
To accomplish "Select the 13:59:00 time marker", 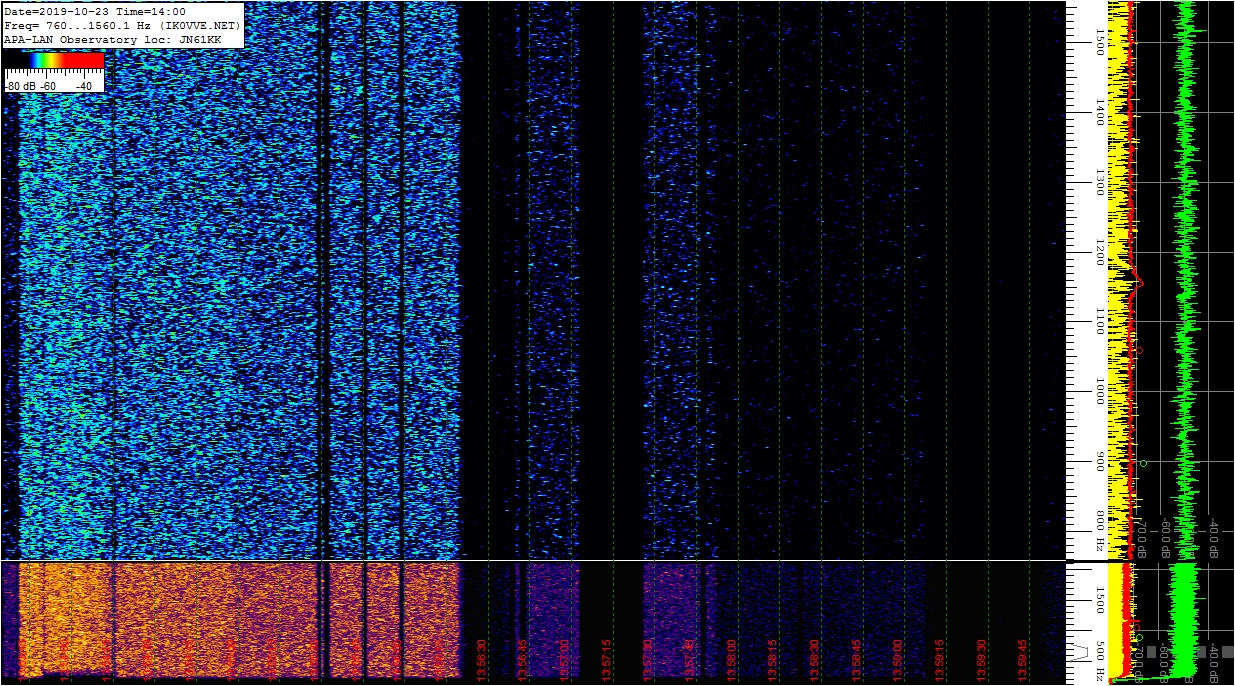I will 897,661.
